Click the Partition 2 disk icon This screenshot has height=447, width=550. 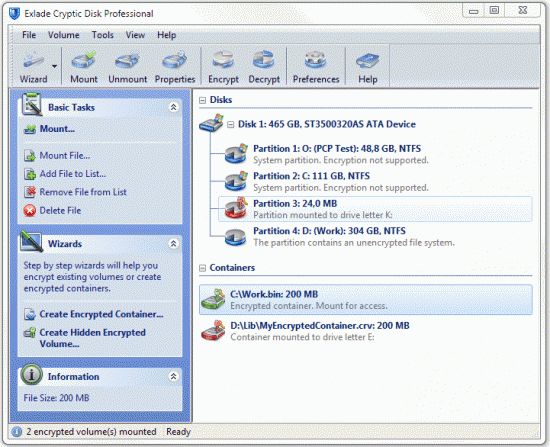[236, 181]
